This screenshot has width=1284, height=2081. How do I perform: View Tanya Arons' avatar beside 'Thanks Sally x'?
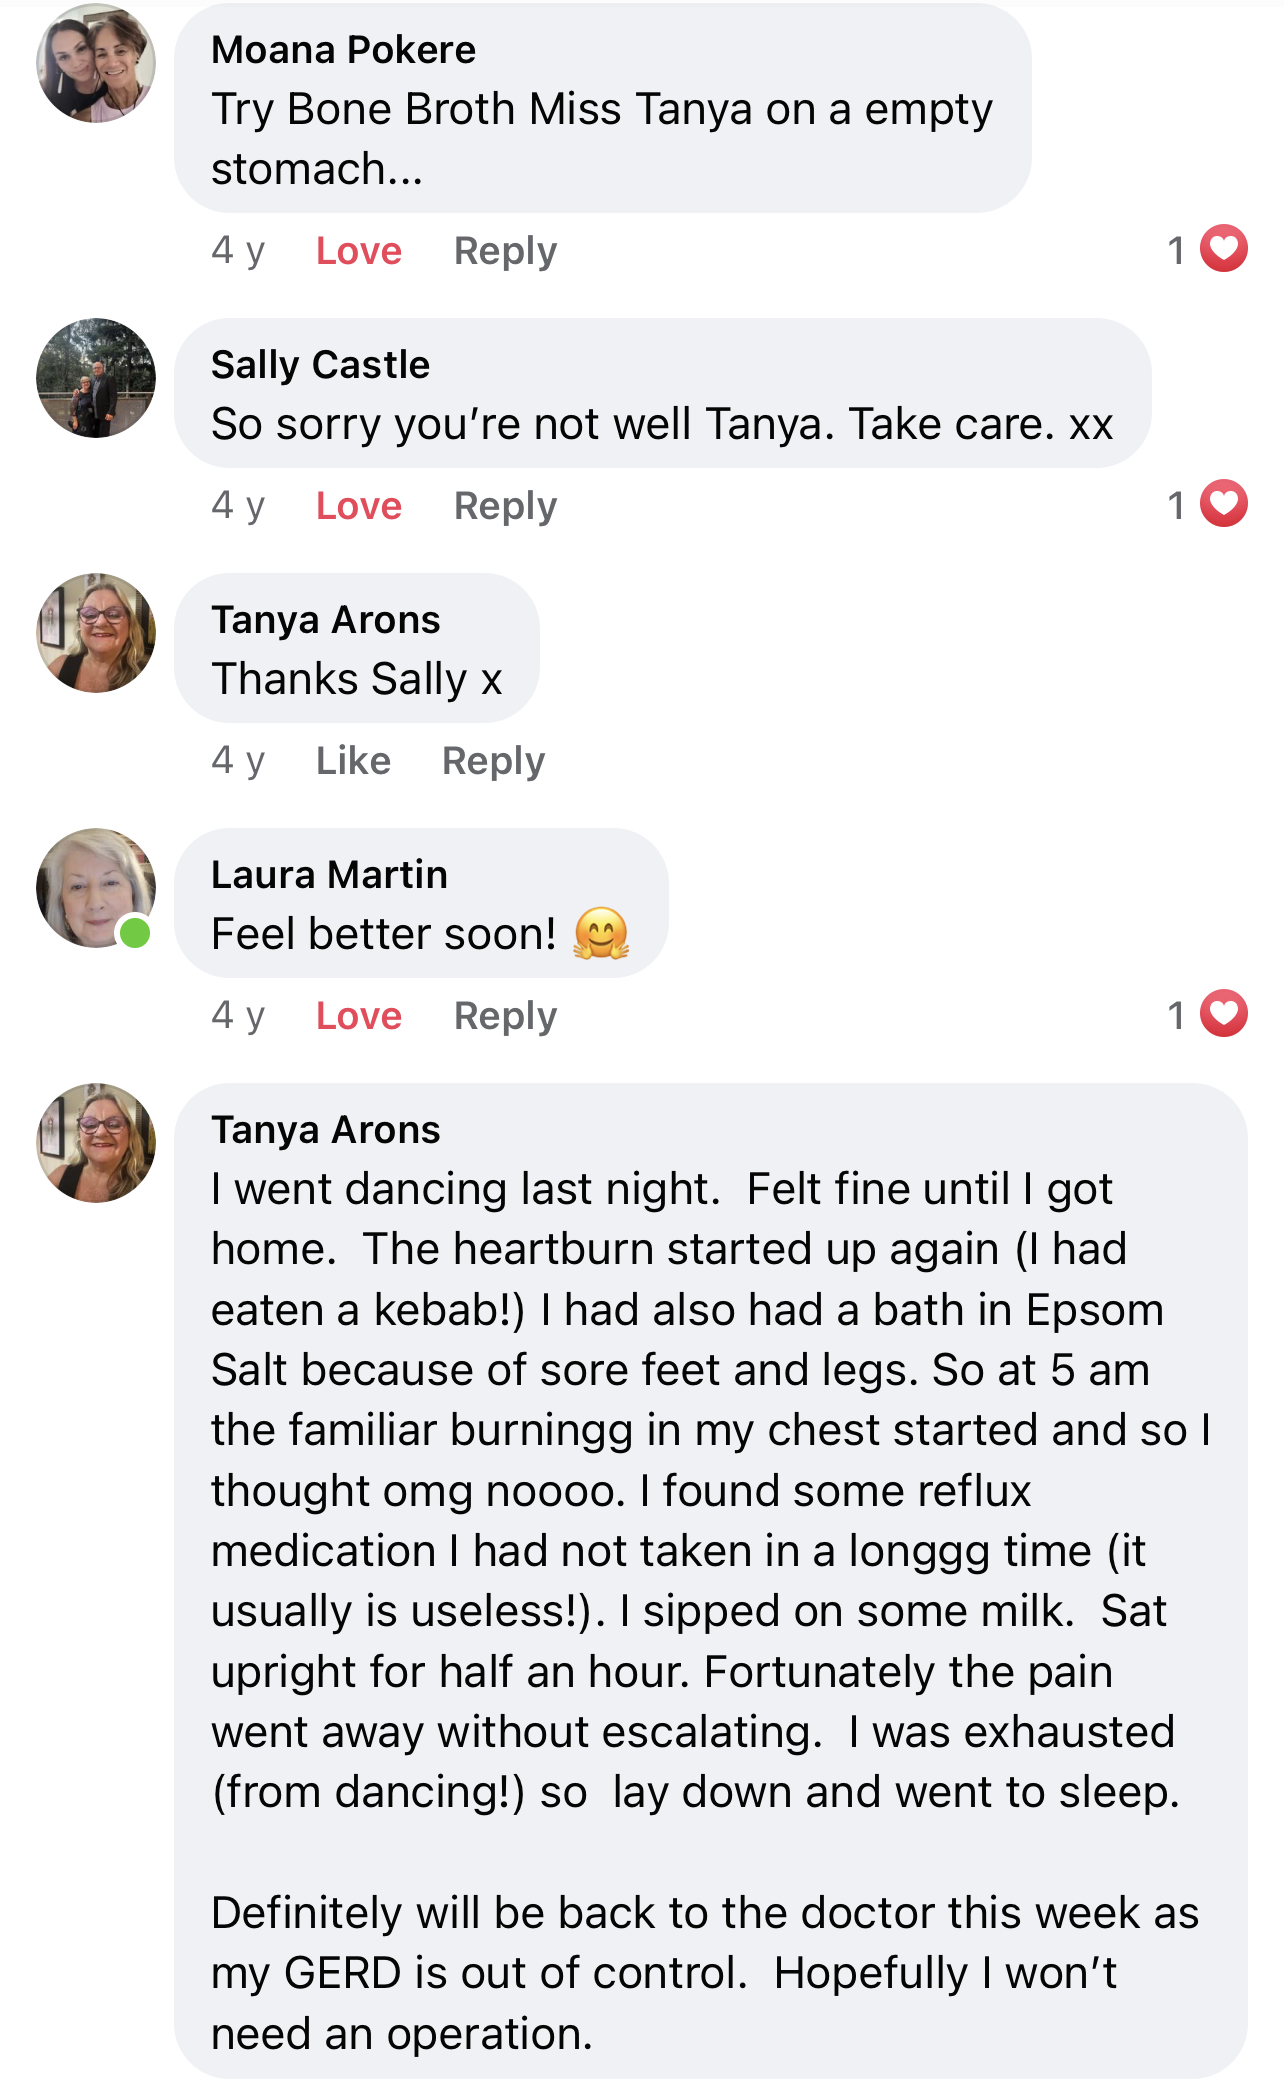pos(96,633)
